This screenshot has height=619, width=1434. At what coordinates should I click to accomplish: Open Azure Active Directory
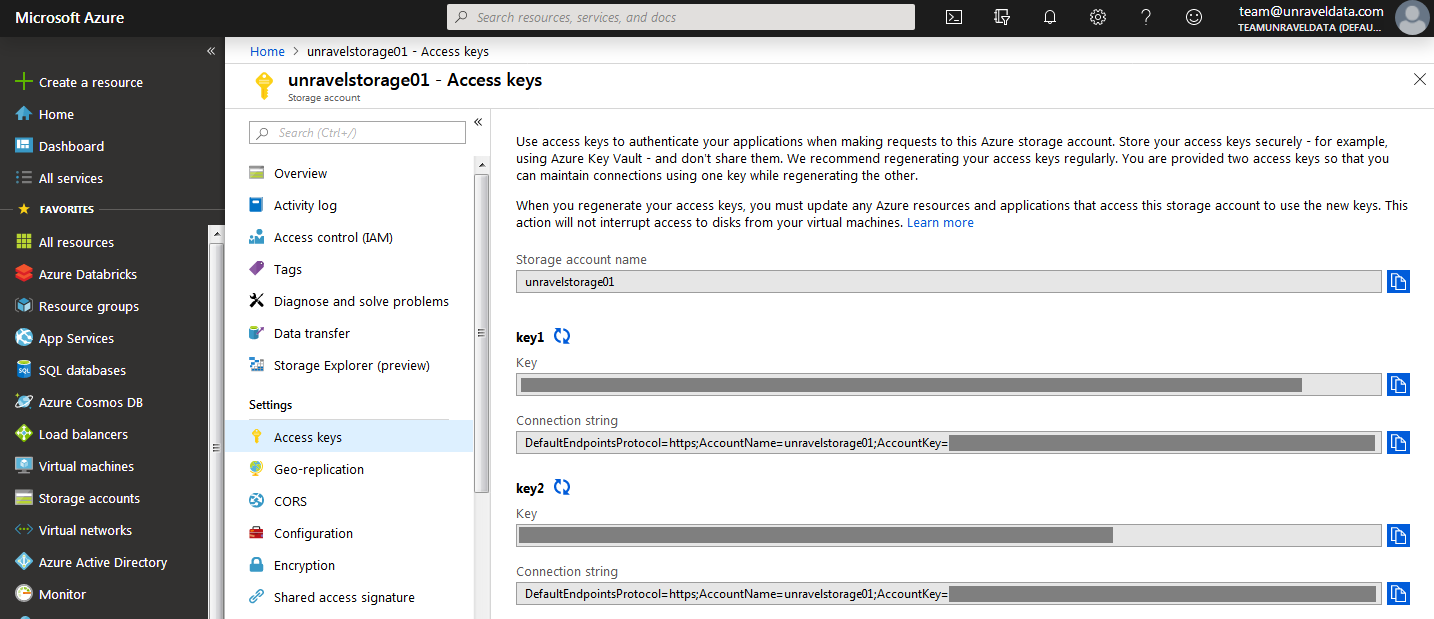pyautogui.click(x=104, y=562)
